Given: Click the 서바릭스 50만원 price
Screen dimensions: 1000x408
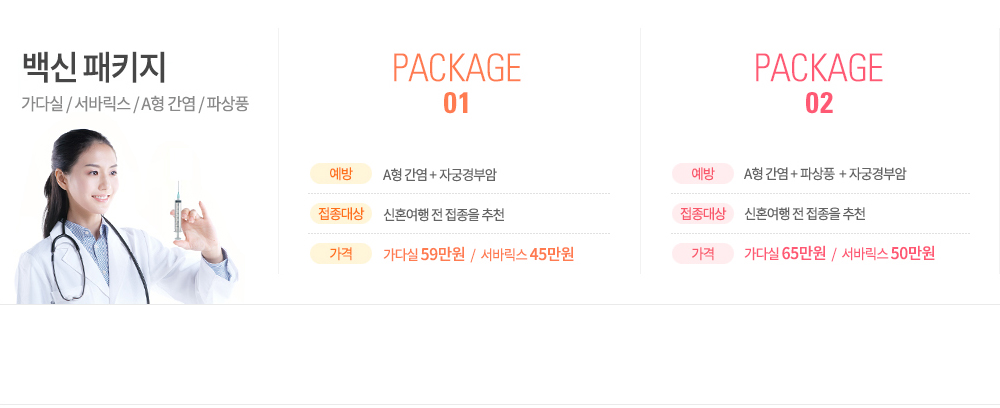Looking at the screenshot, I should click(888, 254).
